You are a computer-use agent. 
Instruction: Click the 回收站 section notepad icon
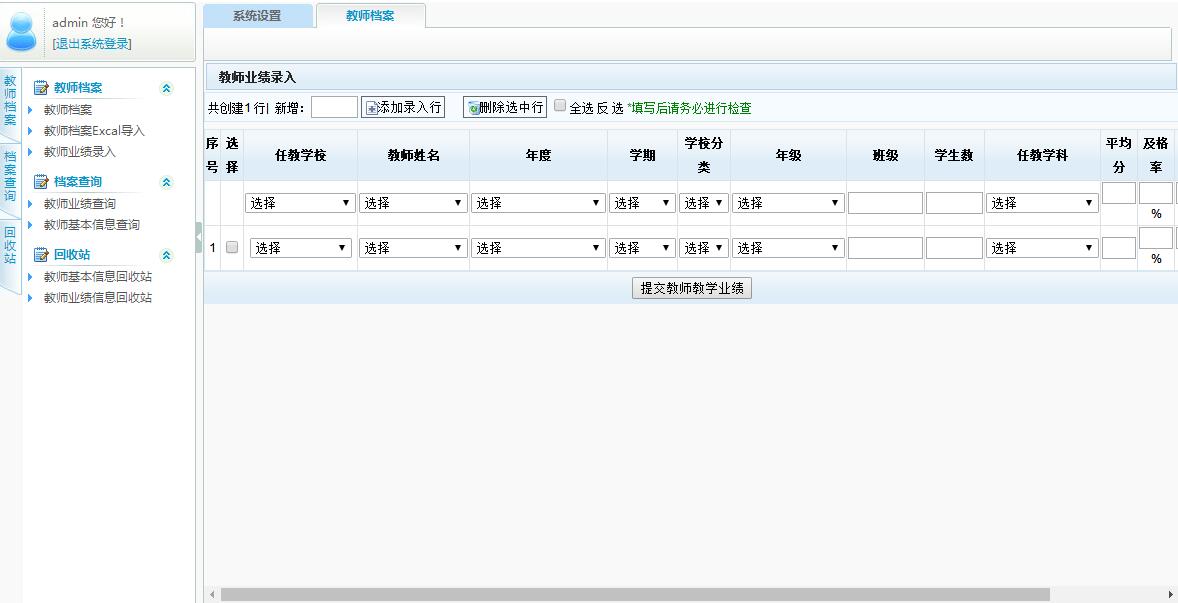[41, 255]
